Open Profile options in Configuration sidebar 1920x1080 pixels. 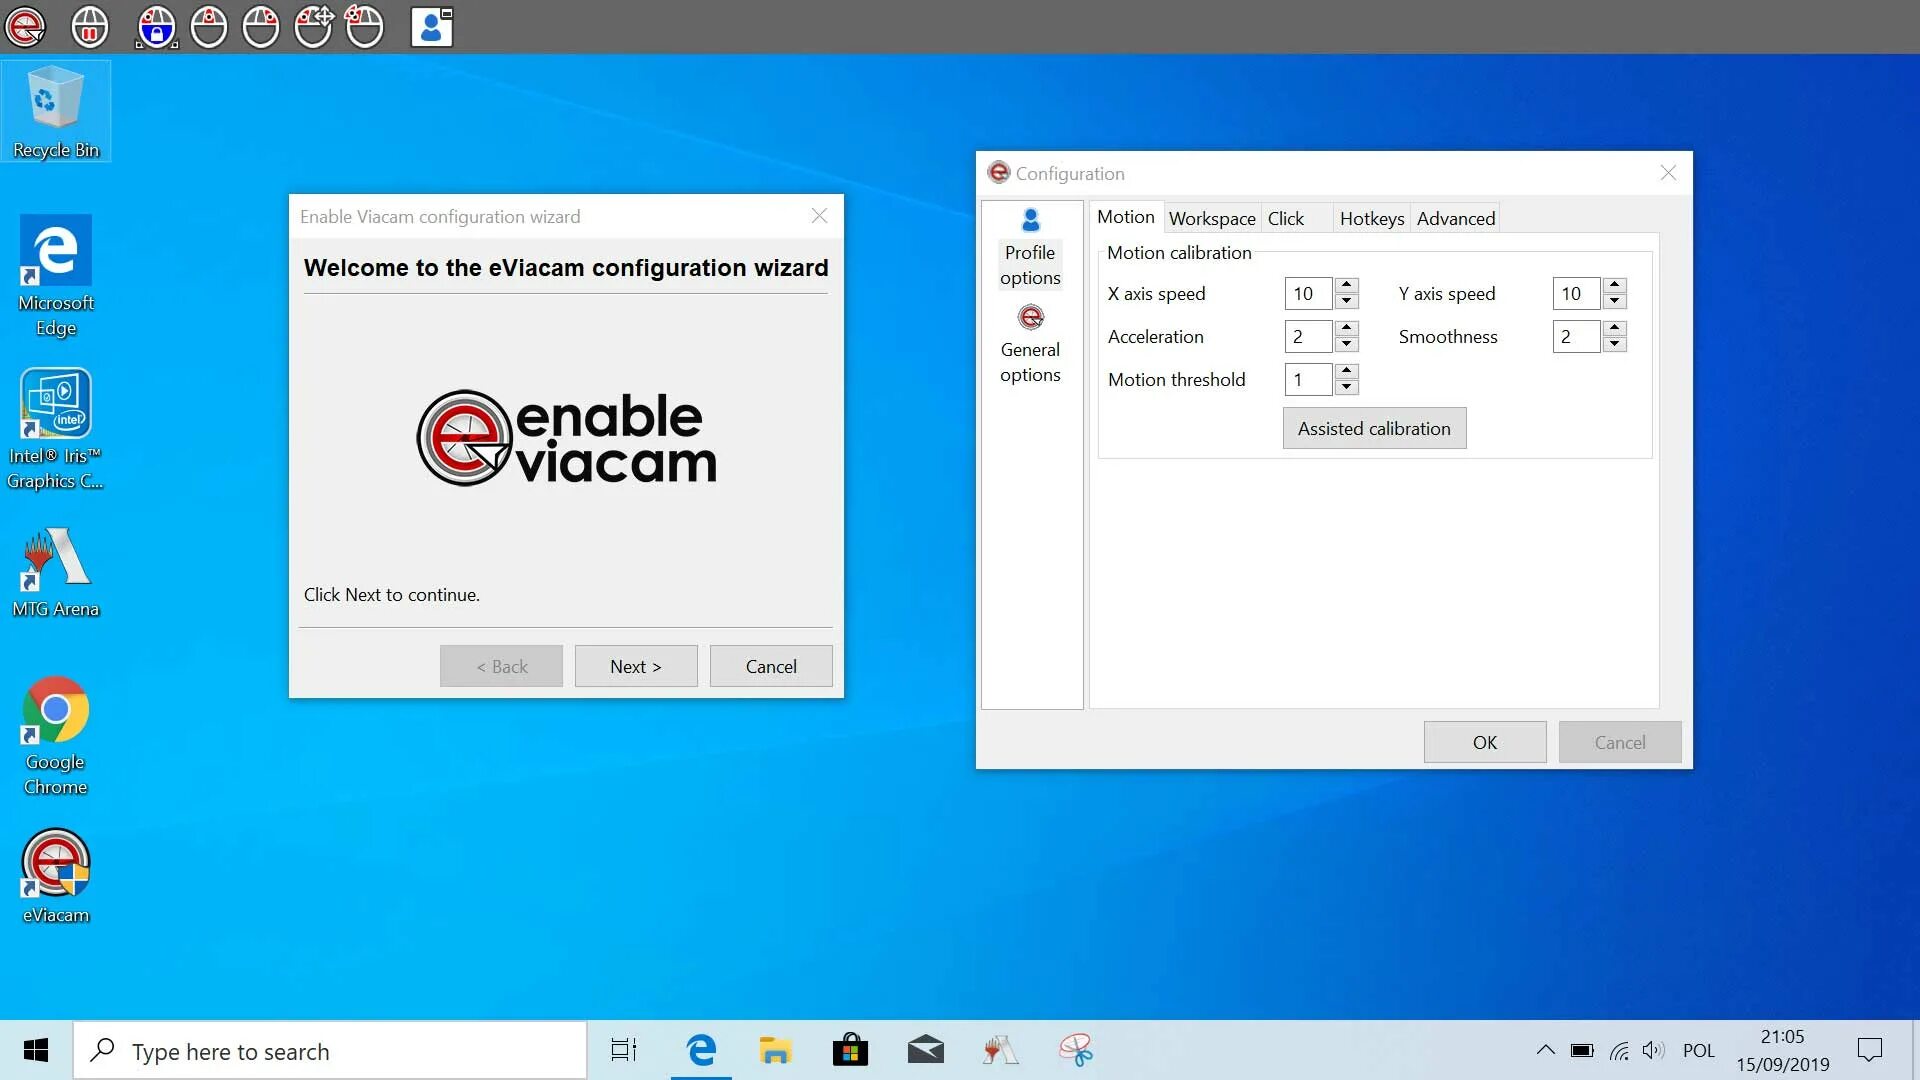pyautogui.click(x=1030, y=248)
